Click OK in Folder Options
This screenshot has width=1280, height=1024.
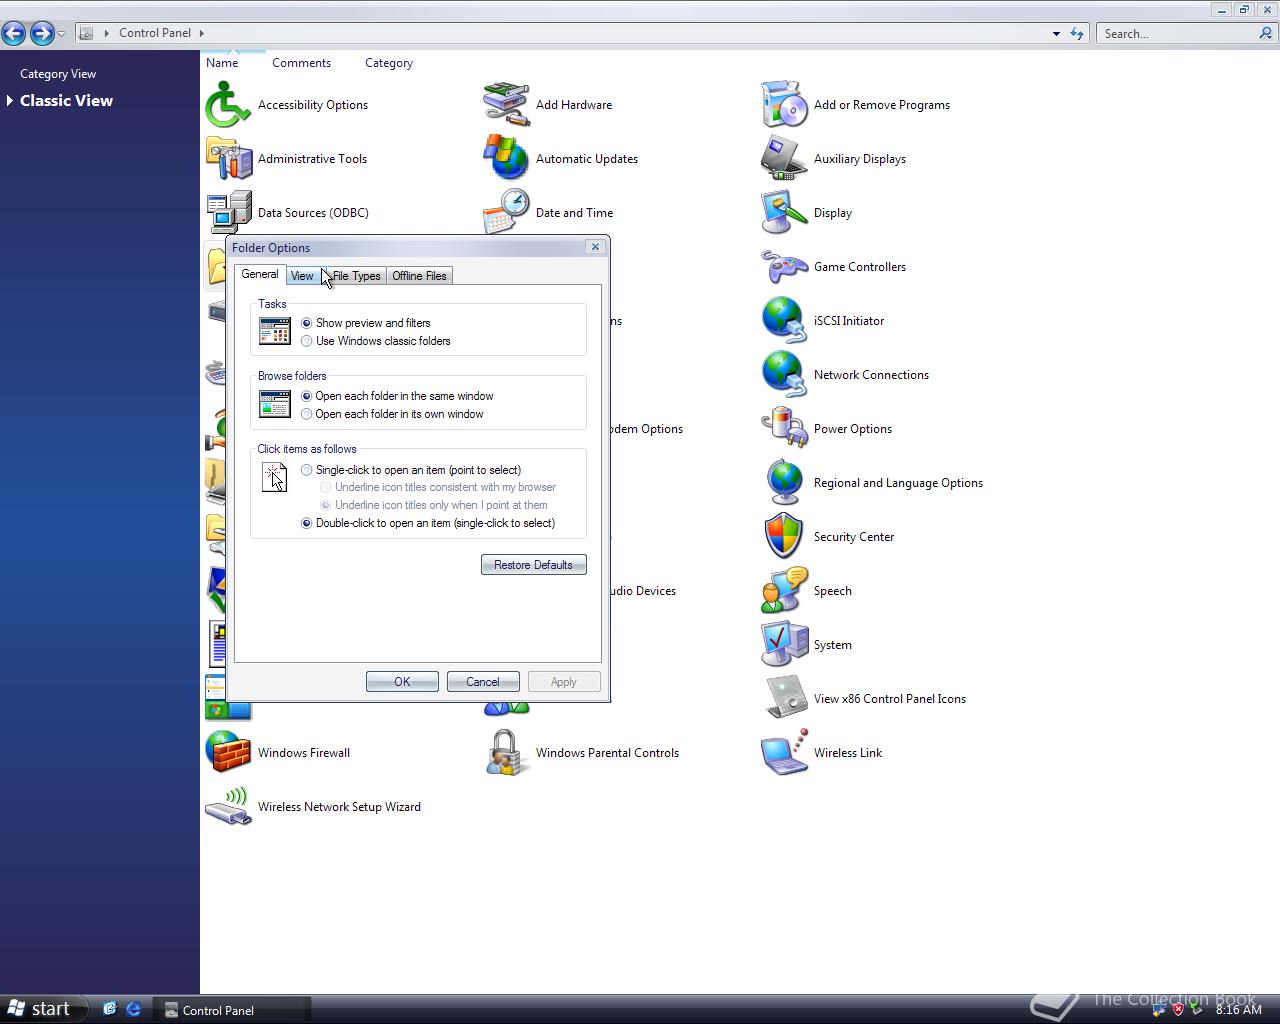pos(402,682)
